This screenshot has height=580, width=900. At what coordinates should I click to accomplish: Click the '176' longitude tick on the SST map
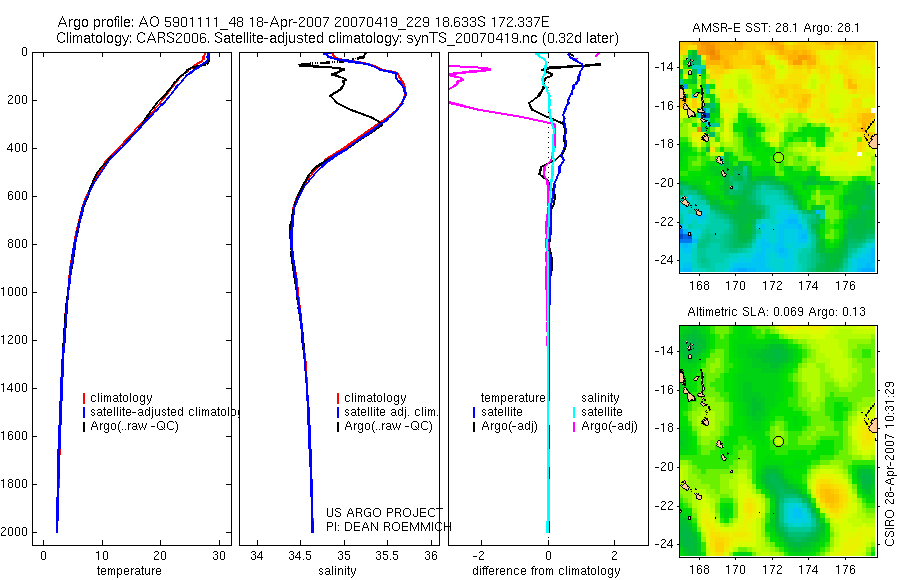click(x=845, y=285)
